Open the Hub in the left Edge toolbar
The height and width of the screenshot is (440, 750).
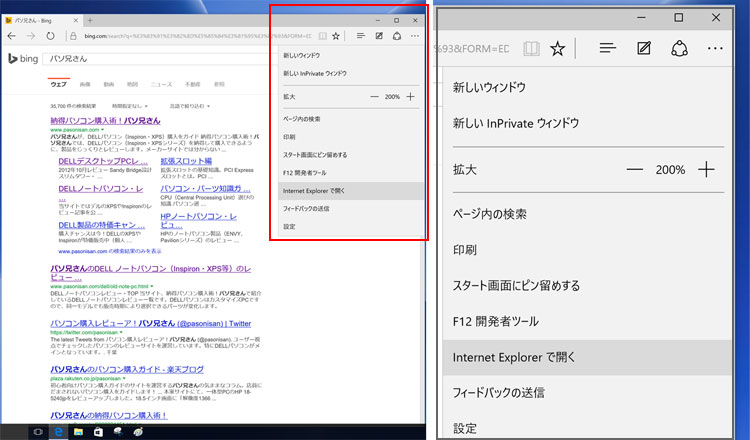pyautogui.click(x=361, y=36)
